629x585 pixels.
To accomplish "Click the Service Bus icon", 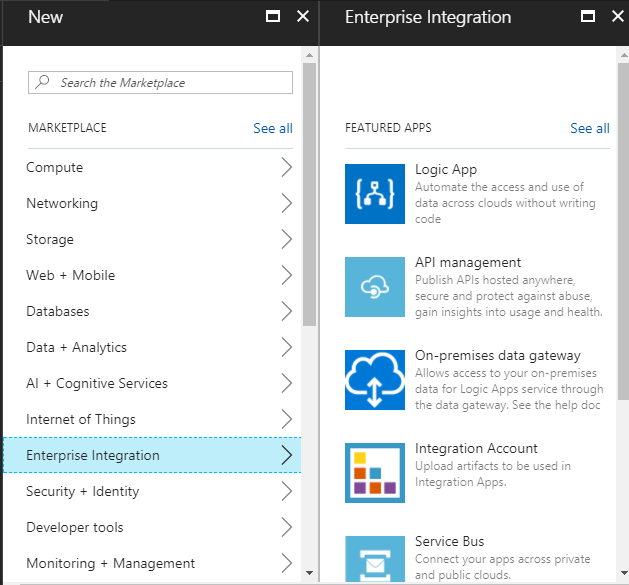I will coord(375,560).
